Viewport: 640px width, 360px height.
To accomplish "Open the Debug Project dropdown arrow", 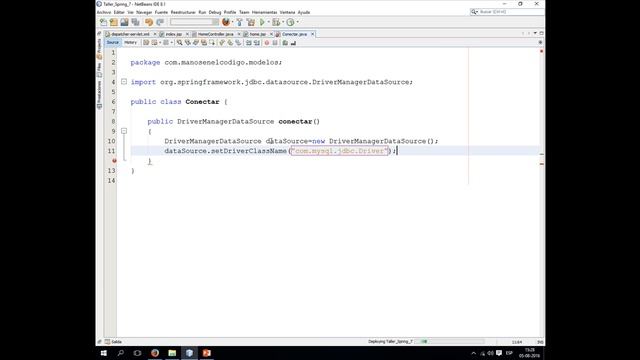I will pos(283,22).
